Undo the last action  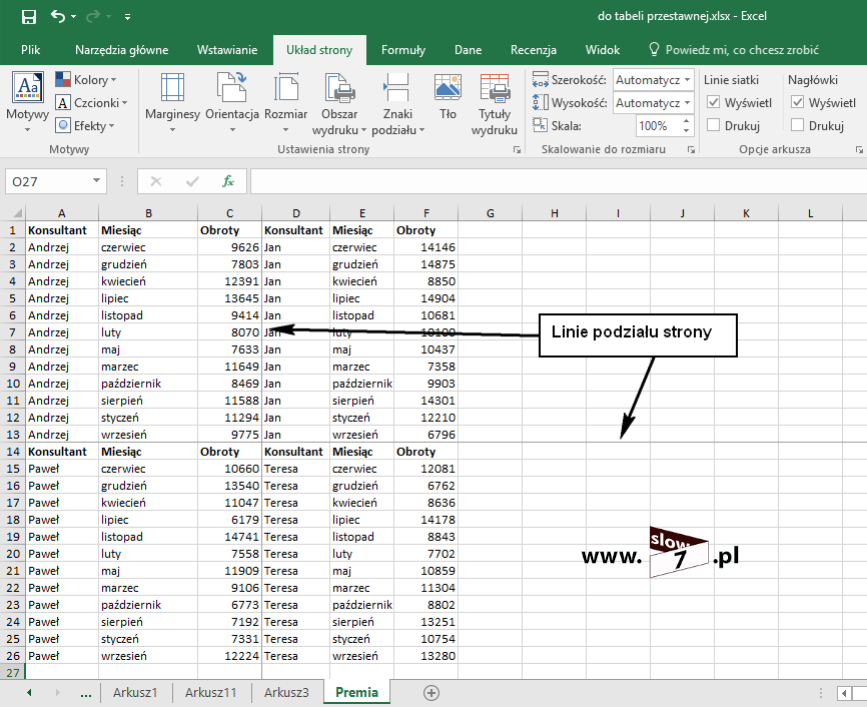pyautogui.click(x=58, y=16)
